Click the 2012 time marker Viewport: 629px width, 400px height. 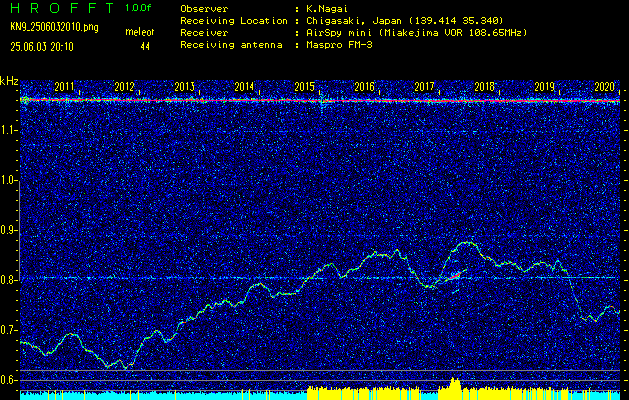[124, 87]
